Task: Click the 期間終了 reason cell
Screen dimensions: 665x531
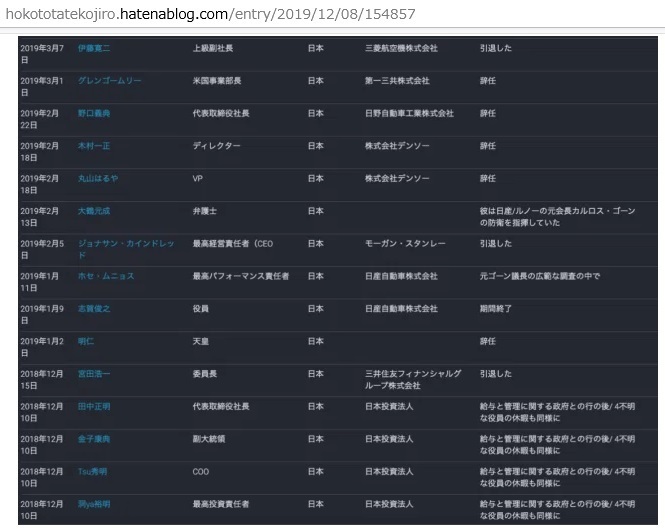Action: (496, 309)
